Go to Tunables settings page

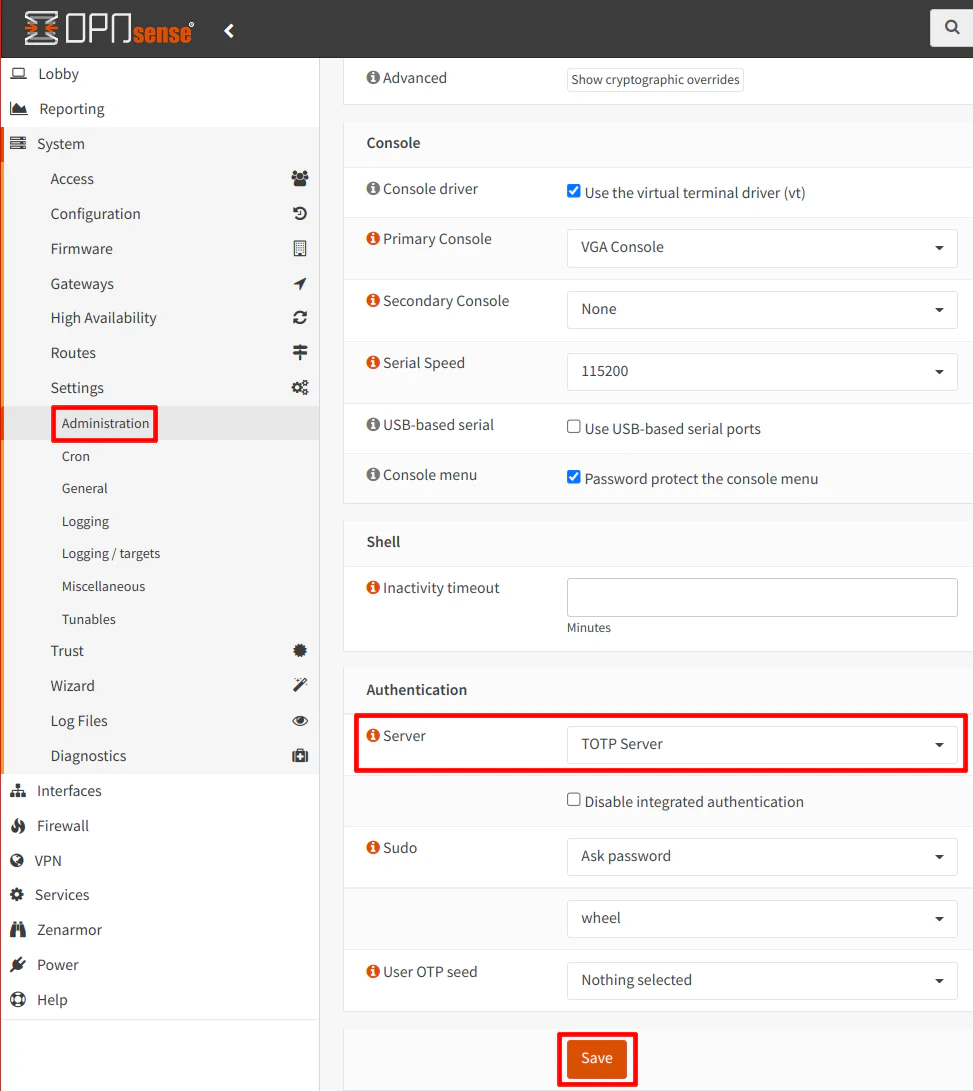(88, 619)
